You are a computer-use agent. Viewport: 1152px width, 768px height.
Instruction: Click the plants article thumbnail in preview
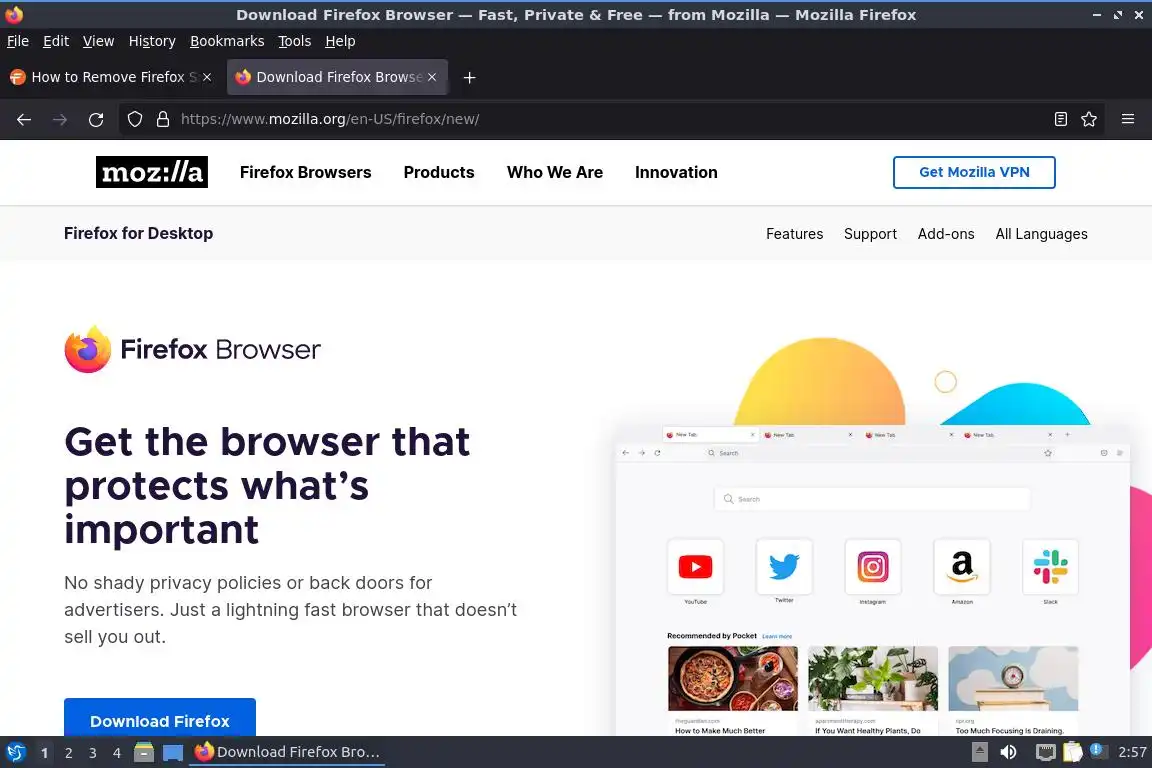(873, 678)
